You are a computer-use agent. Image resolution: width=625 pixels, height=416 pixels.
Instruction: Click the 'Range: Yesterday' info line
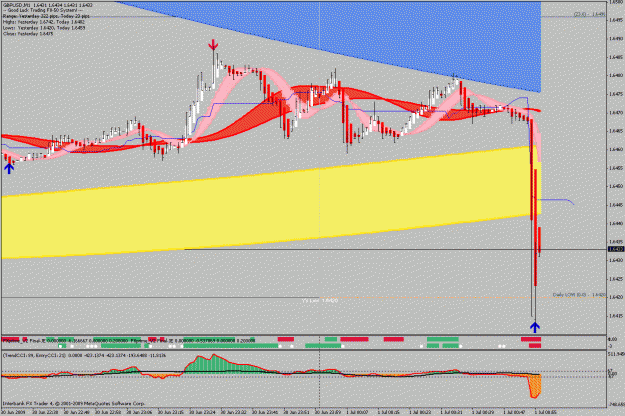(46, 16)
